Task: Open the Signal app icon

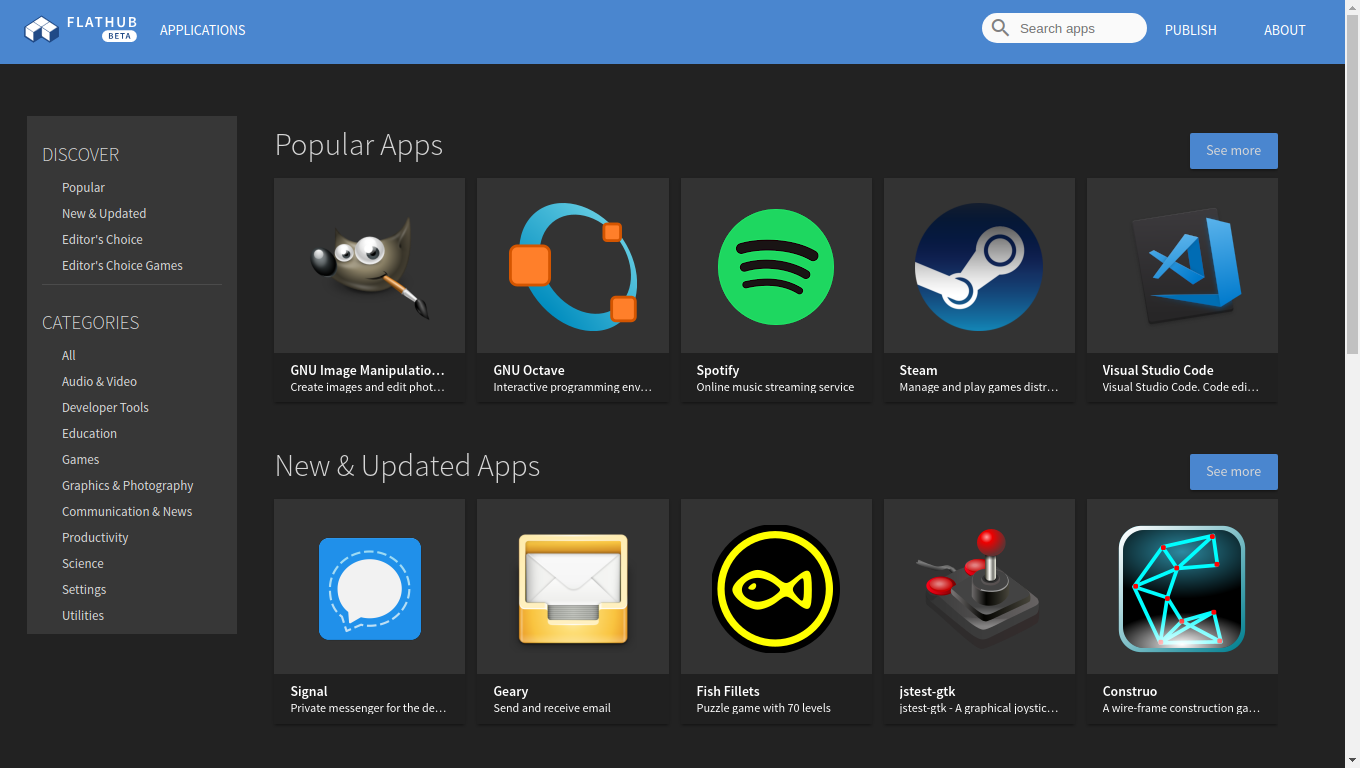Action: click(370, 588)
